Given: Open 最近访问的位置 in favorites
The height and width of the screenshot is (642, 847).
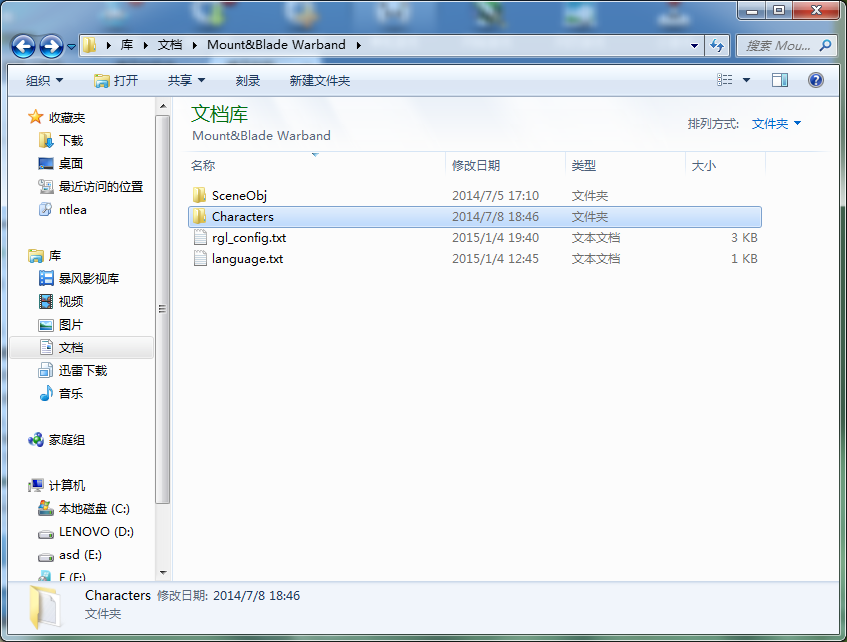Looking at the screenshot, I should 101,186.
